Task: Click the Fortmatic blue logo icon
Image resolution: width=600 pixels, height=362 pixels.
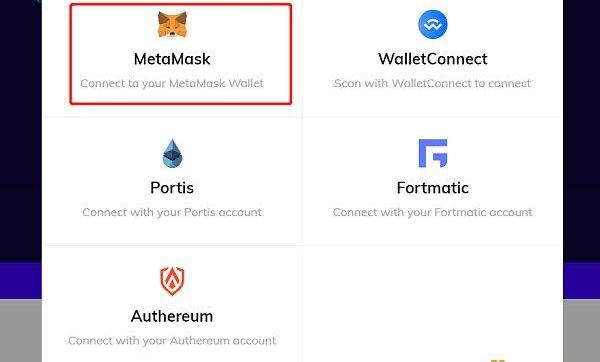Action: pyautogui.click(x=433, y=153)
